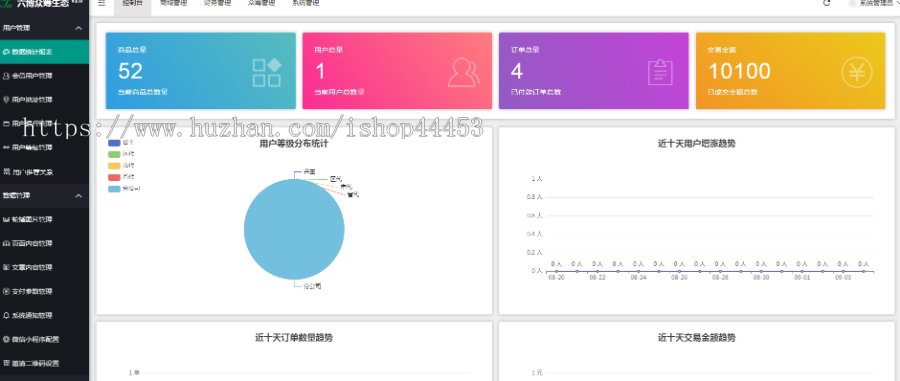Click the 08-20 point on the user trend line

pos(556,271)
